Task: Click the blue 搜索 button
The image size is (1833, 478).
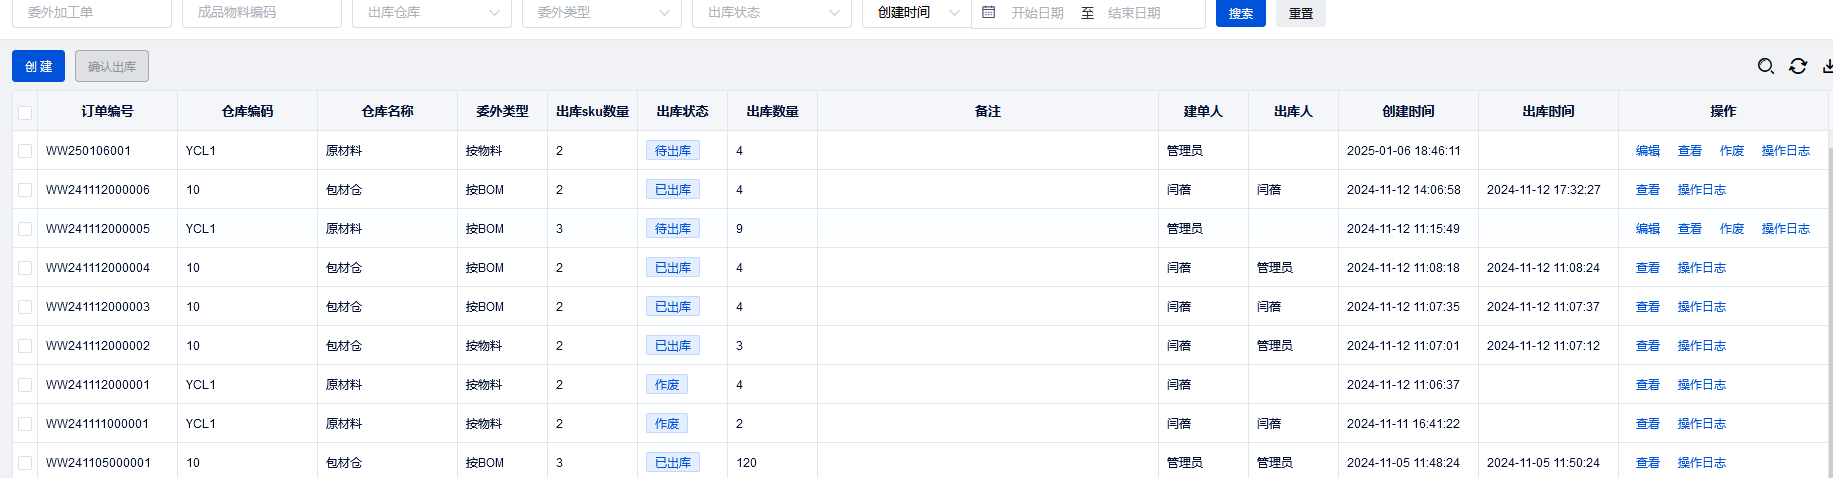Action: click(x=1240, y=13)
